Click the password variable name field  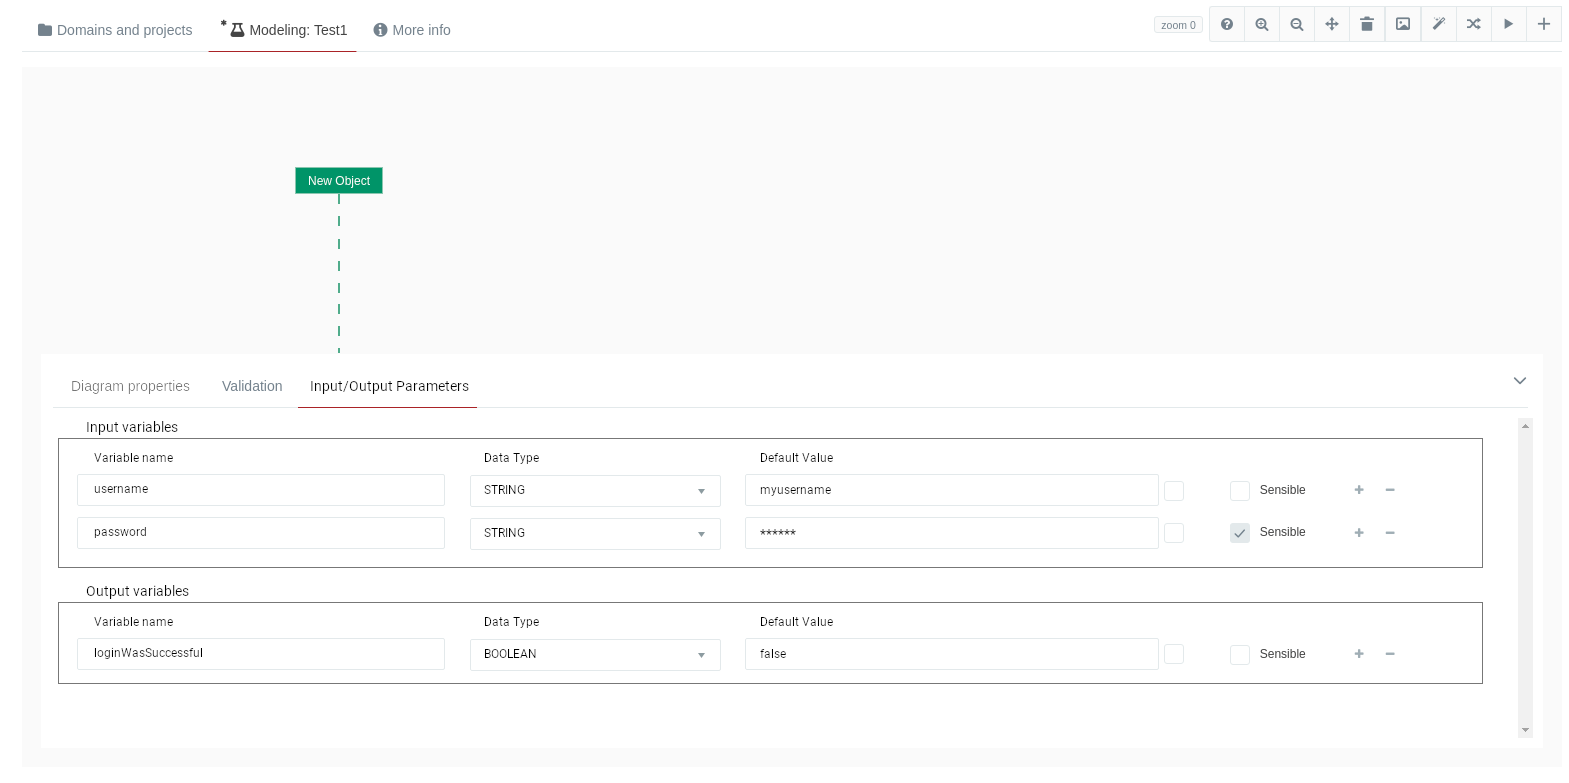261,533
